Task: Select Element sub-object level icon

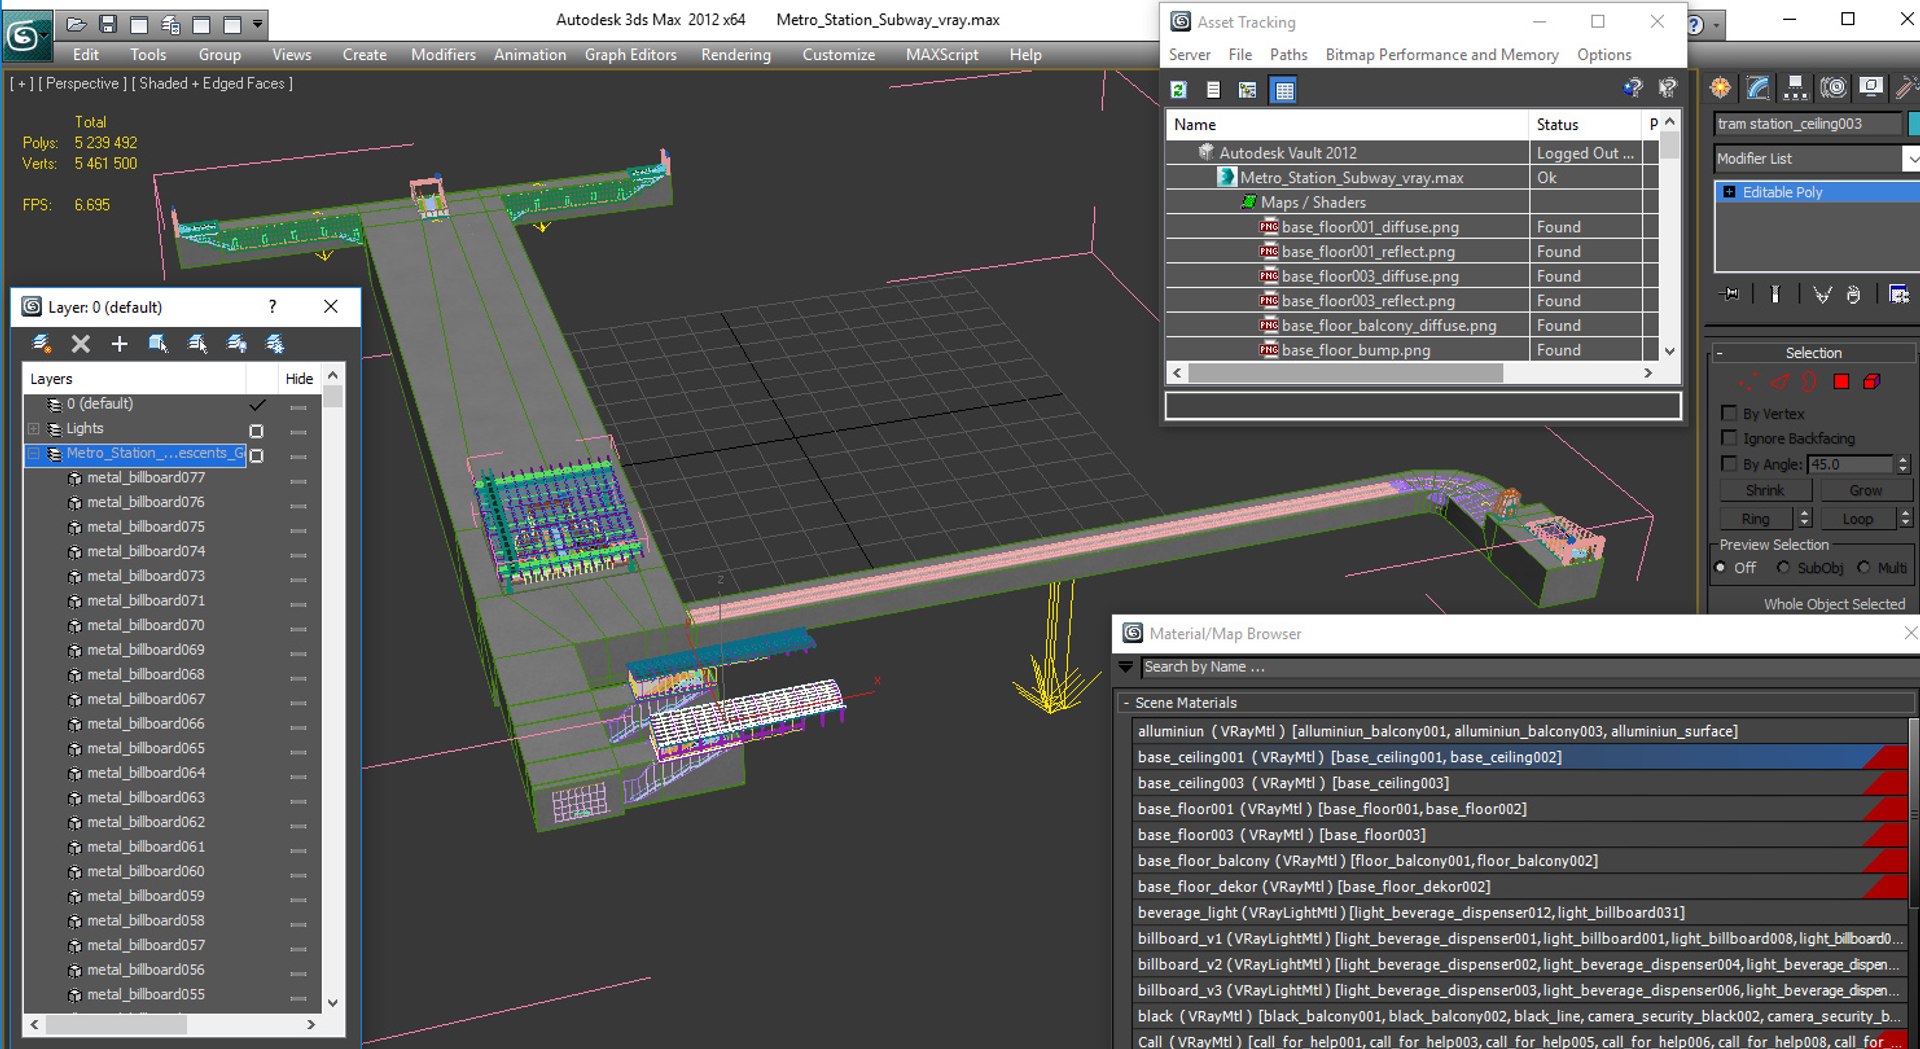Action: pos(1872,381)
